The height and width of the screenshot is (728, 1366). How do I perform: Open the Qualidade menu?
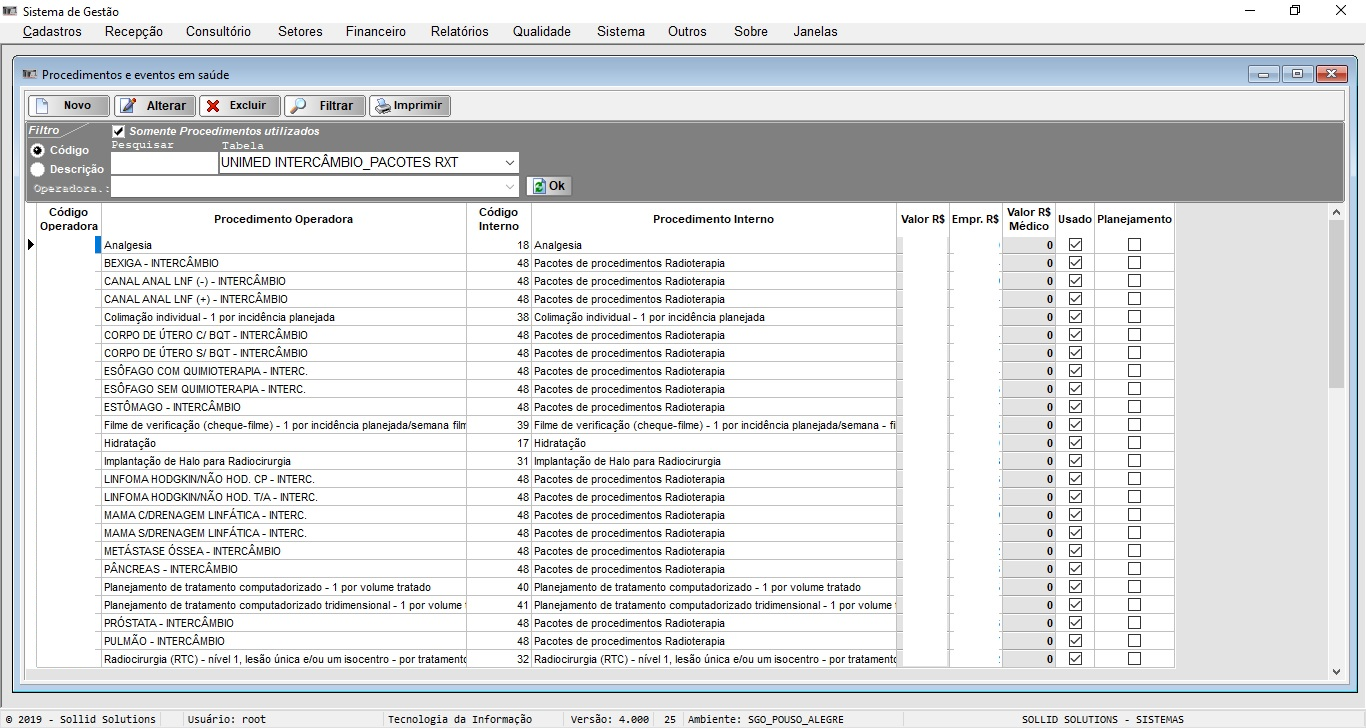point(542,31)
